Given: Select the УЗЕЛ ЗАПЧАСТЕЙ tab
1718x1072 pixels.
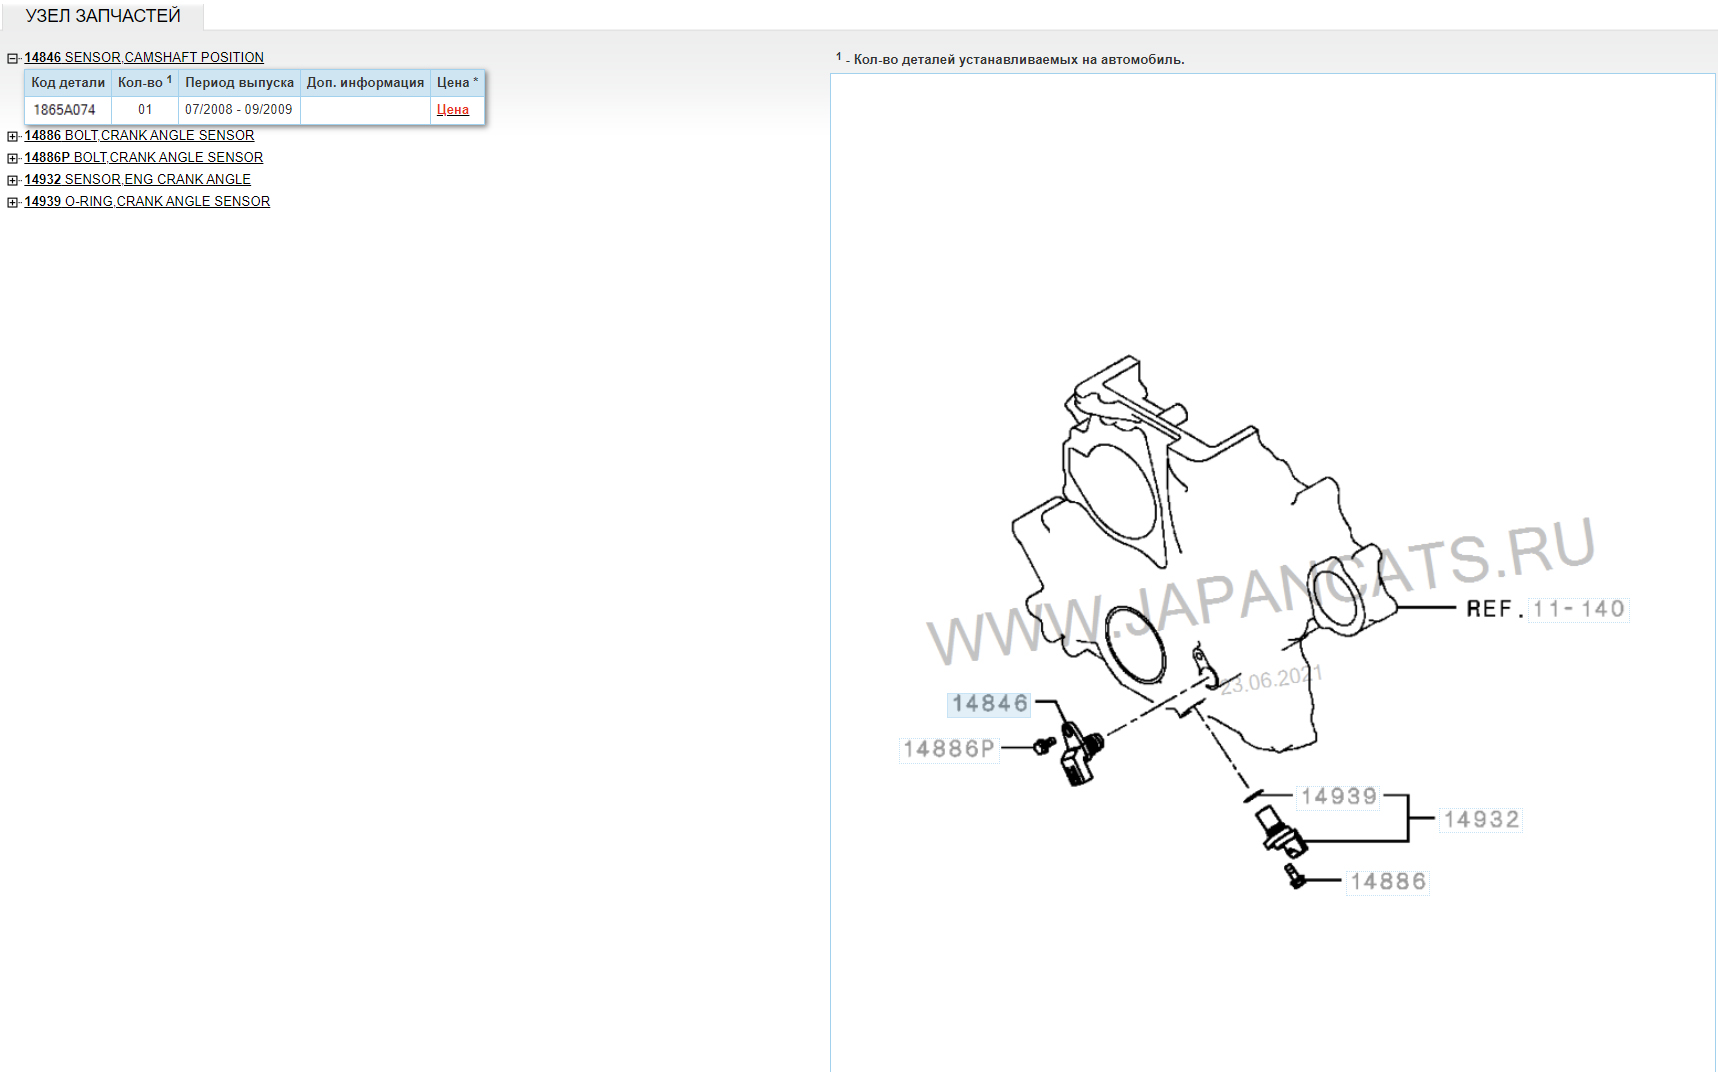Looking at the screenshot, I should (103, 16).
